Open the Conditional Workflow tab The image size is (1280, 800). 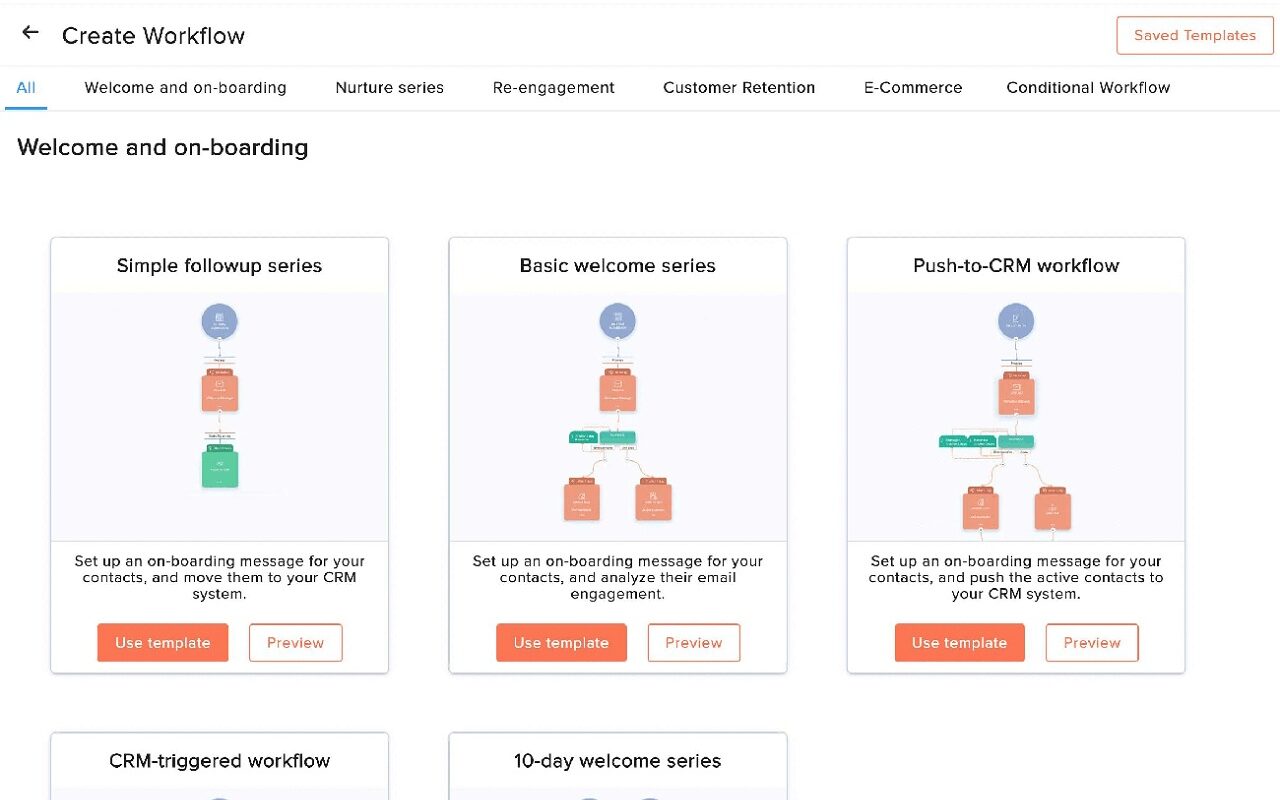(x=1087, y=88)
